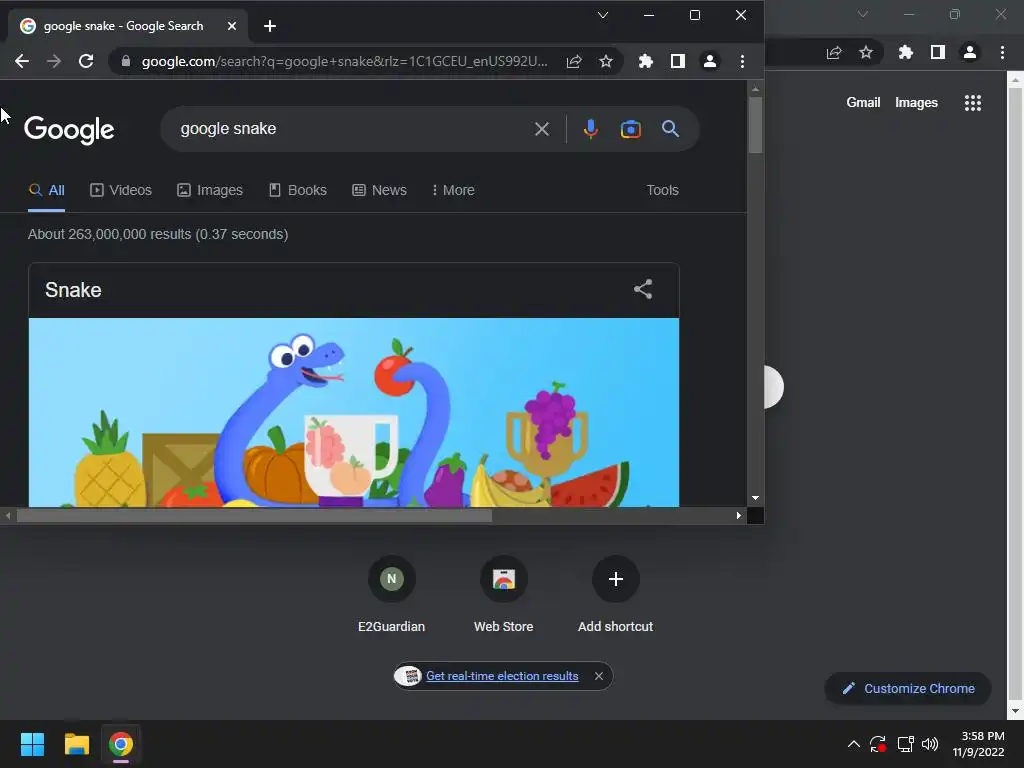
Task: Search by image with camera icon
Action: [x=630, y=129]
